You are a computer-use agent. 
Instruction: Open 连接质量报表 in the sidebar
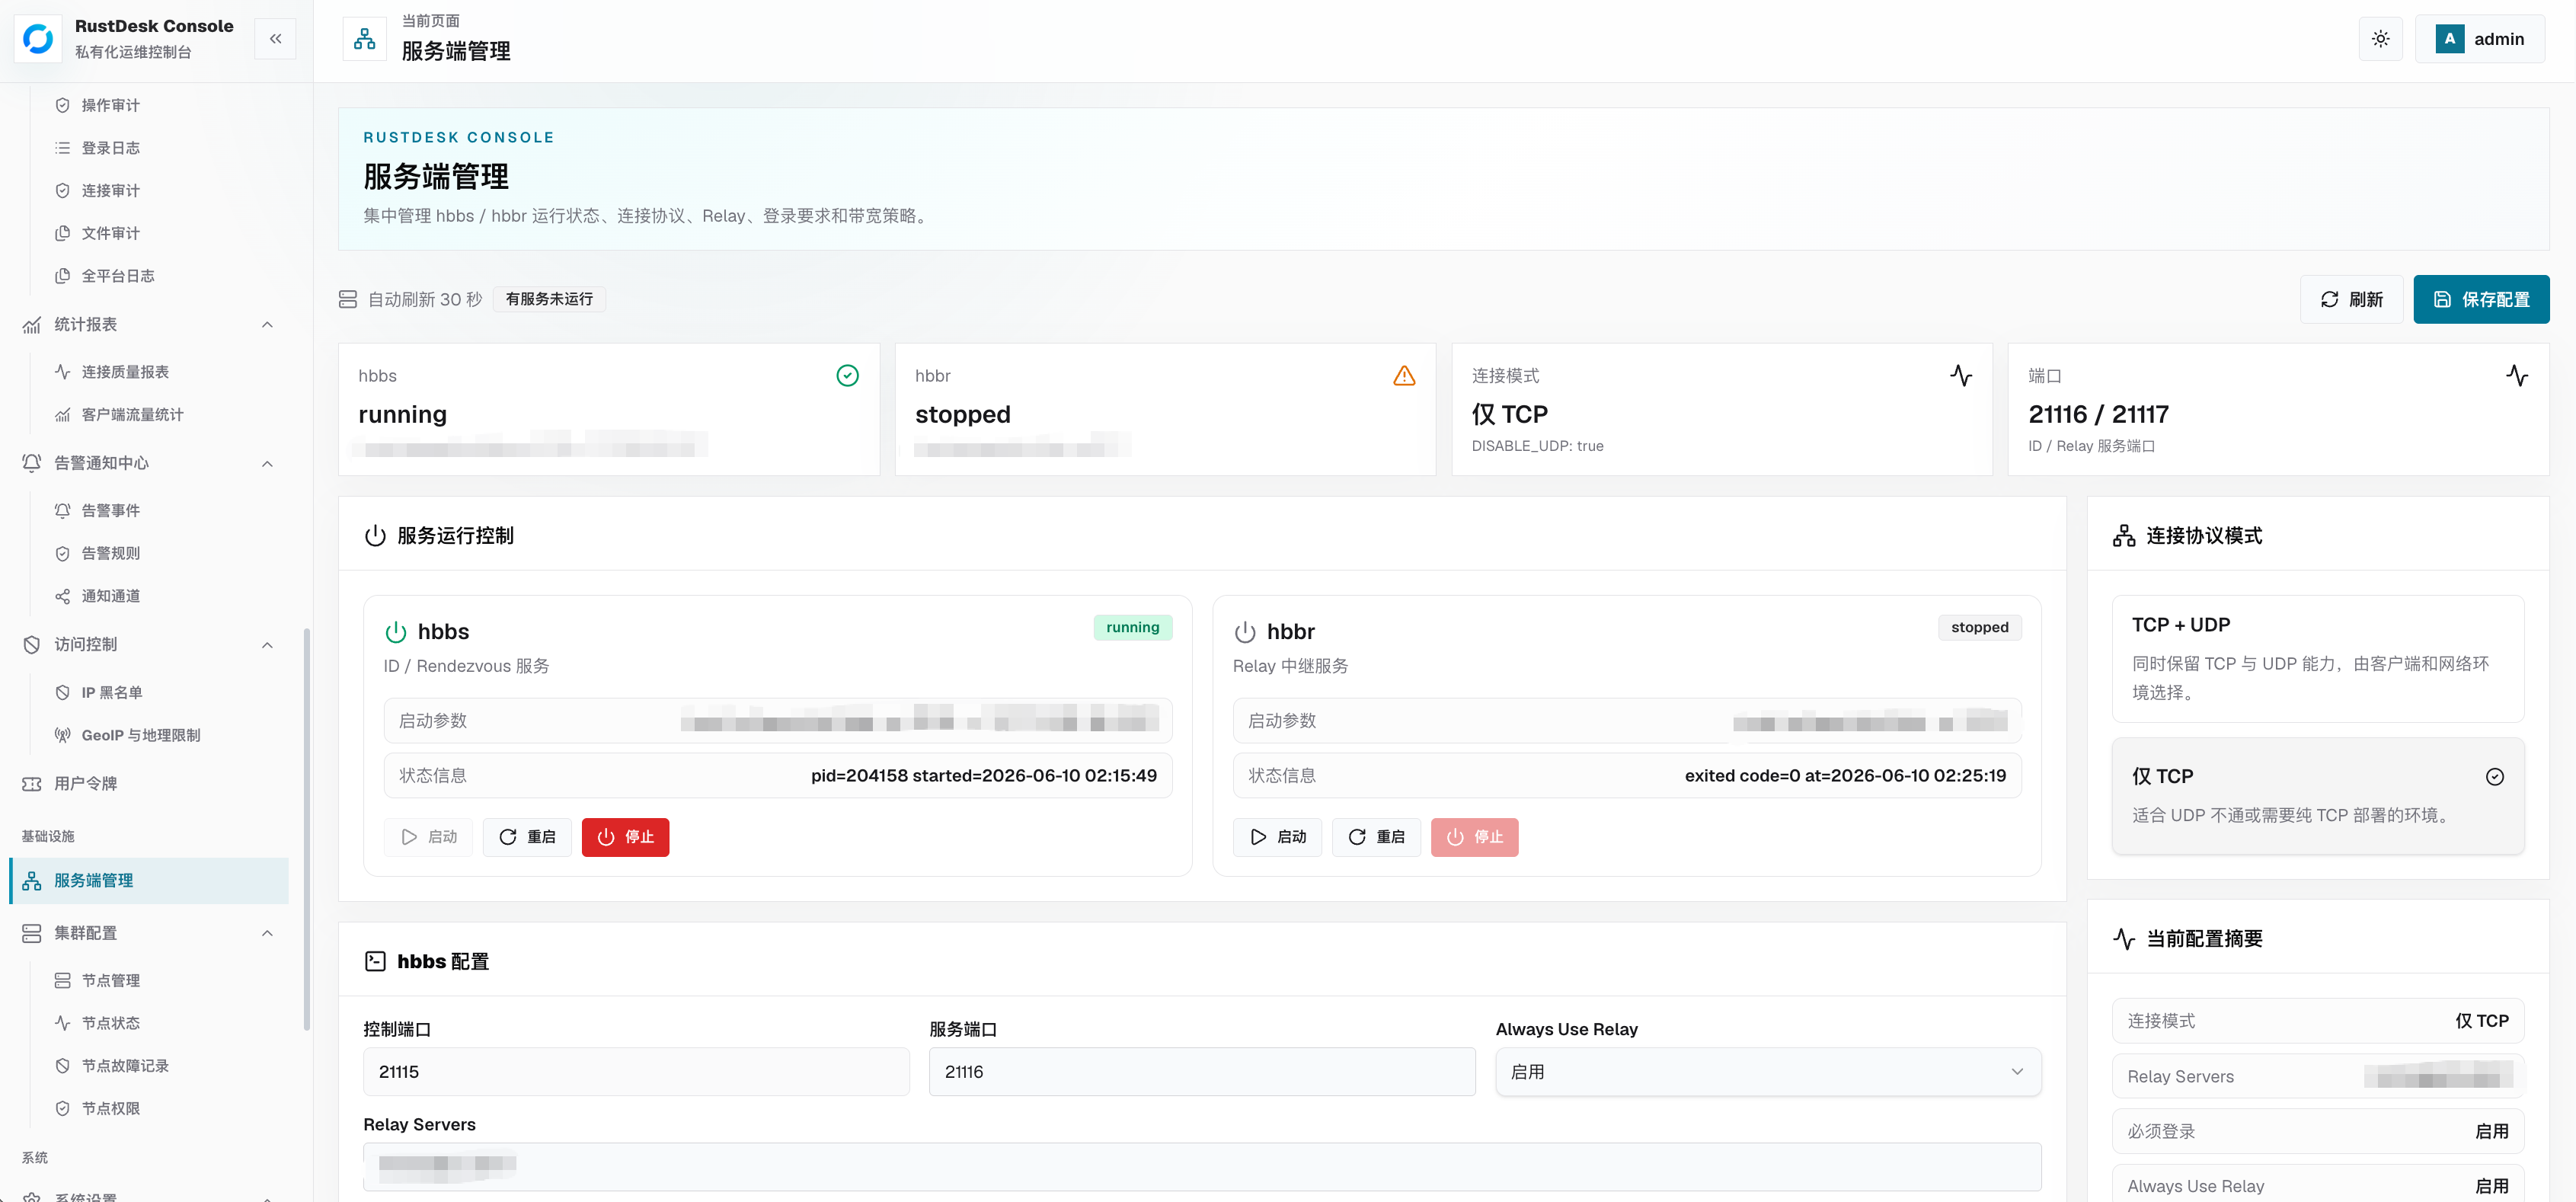point(125,372)
